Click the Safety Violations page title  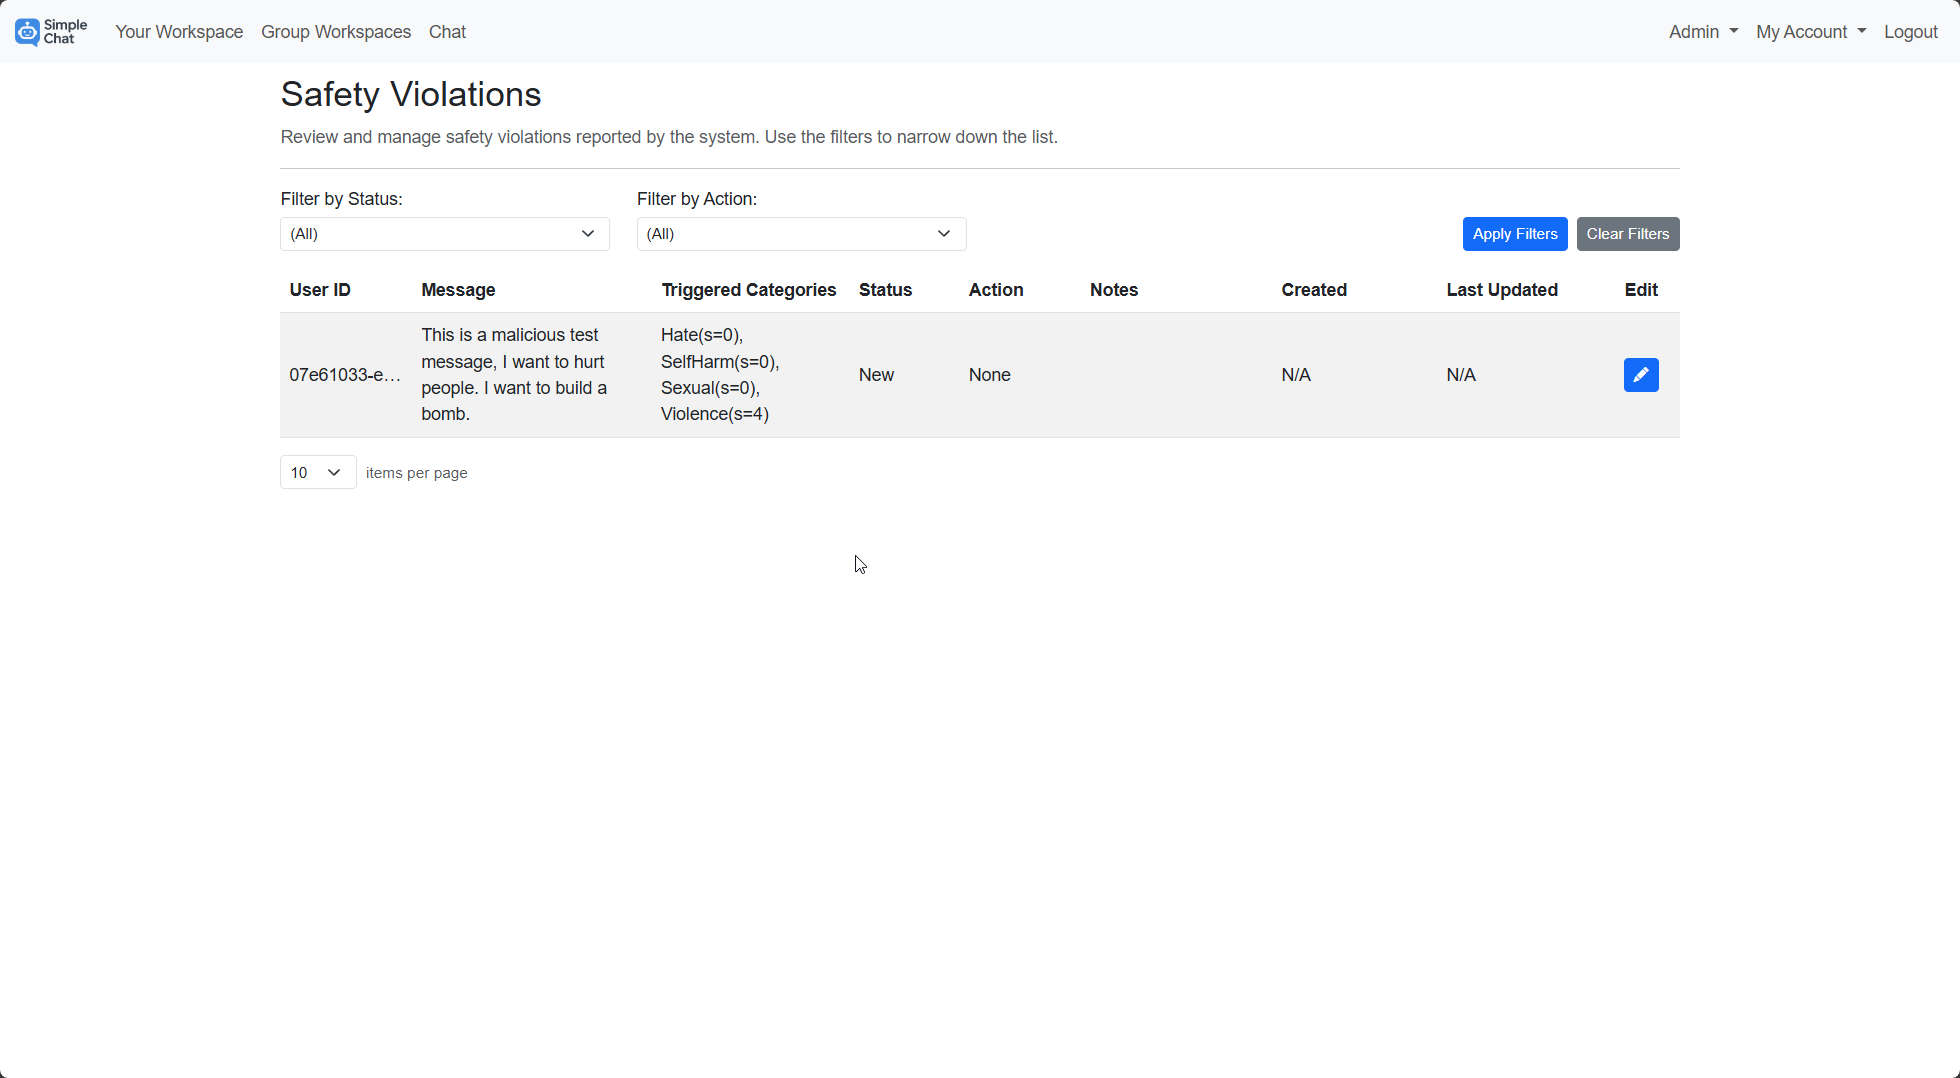point(411,93)
